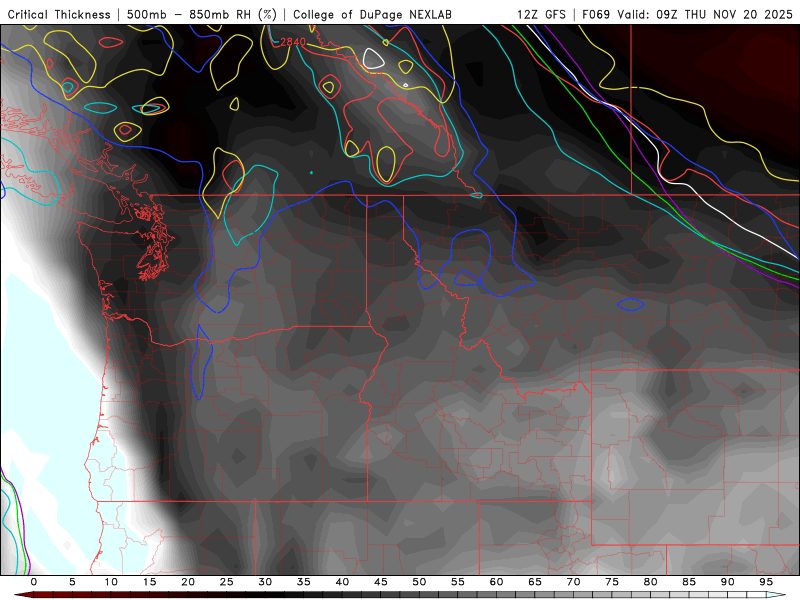Click the red "2840" contour label
Viewport: 800px width, 600px height.
coord(293,42)
